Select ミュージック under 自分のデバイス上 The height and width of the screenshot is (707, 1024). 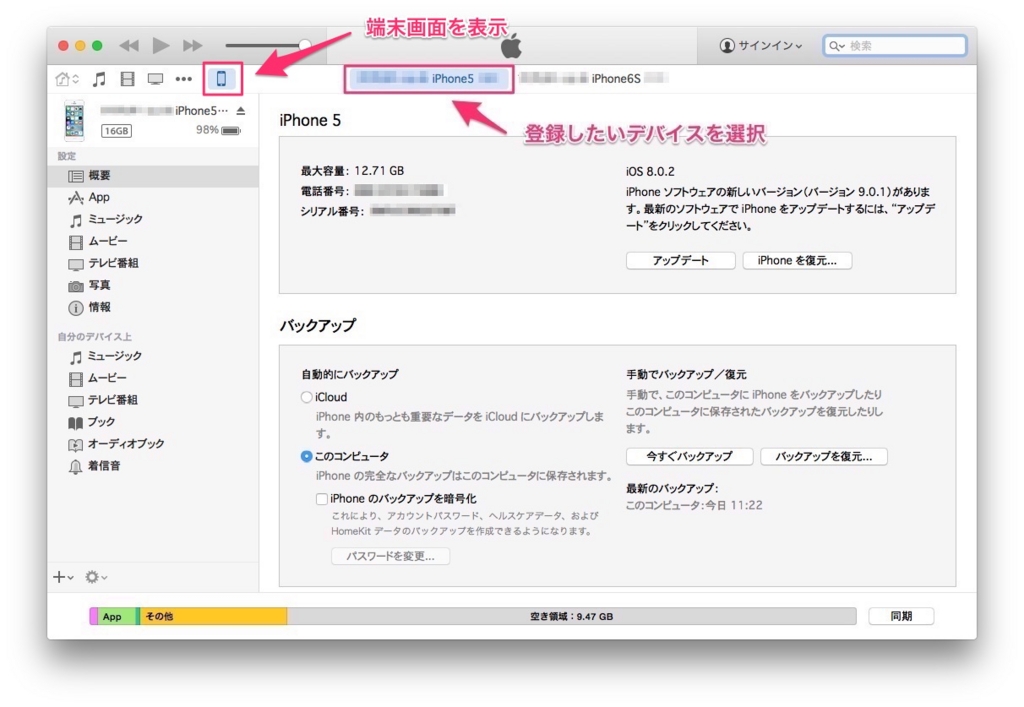153,356
